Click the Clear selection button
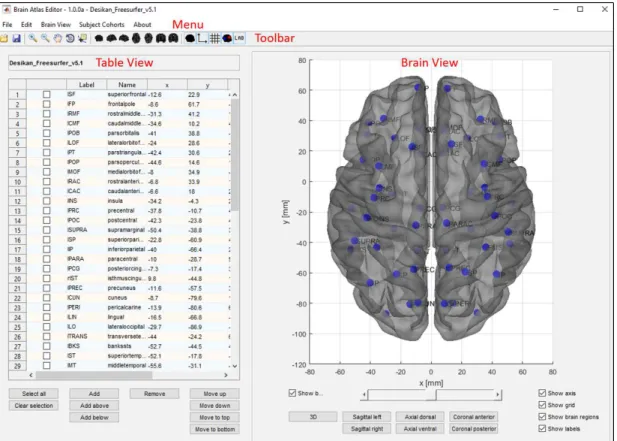617x441 pixels. click(x=34, y=406)
